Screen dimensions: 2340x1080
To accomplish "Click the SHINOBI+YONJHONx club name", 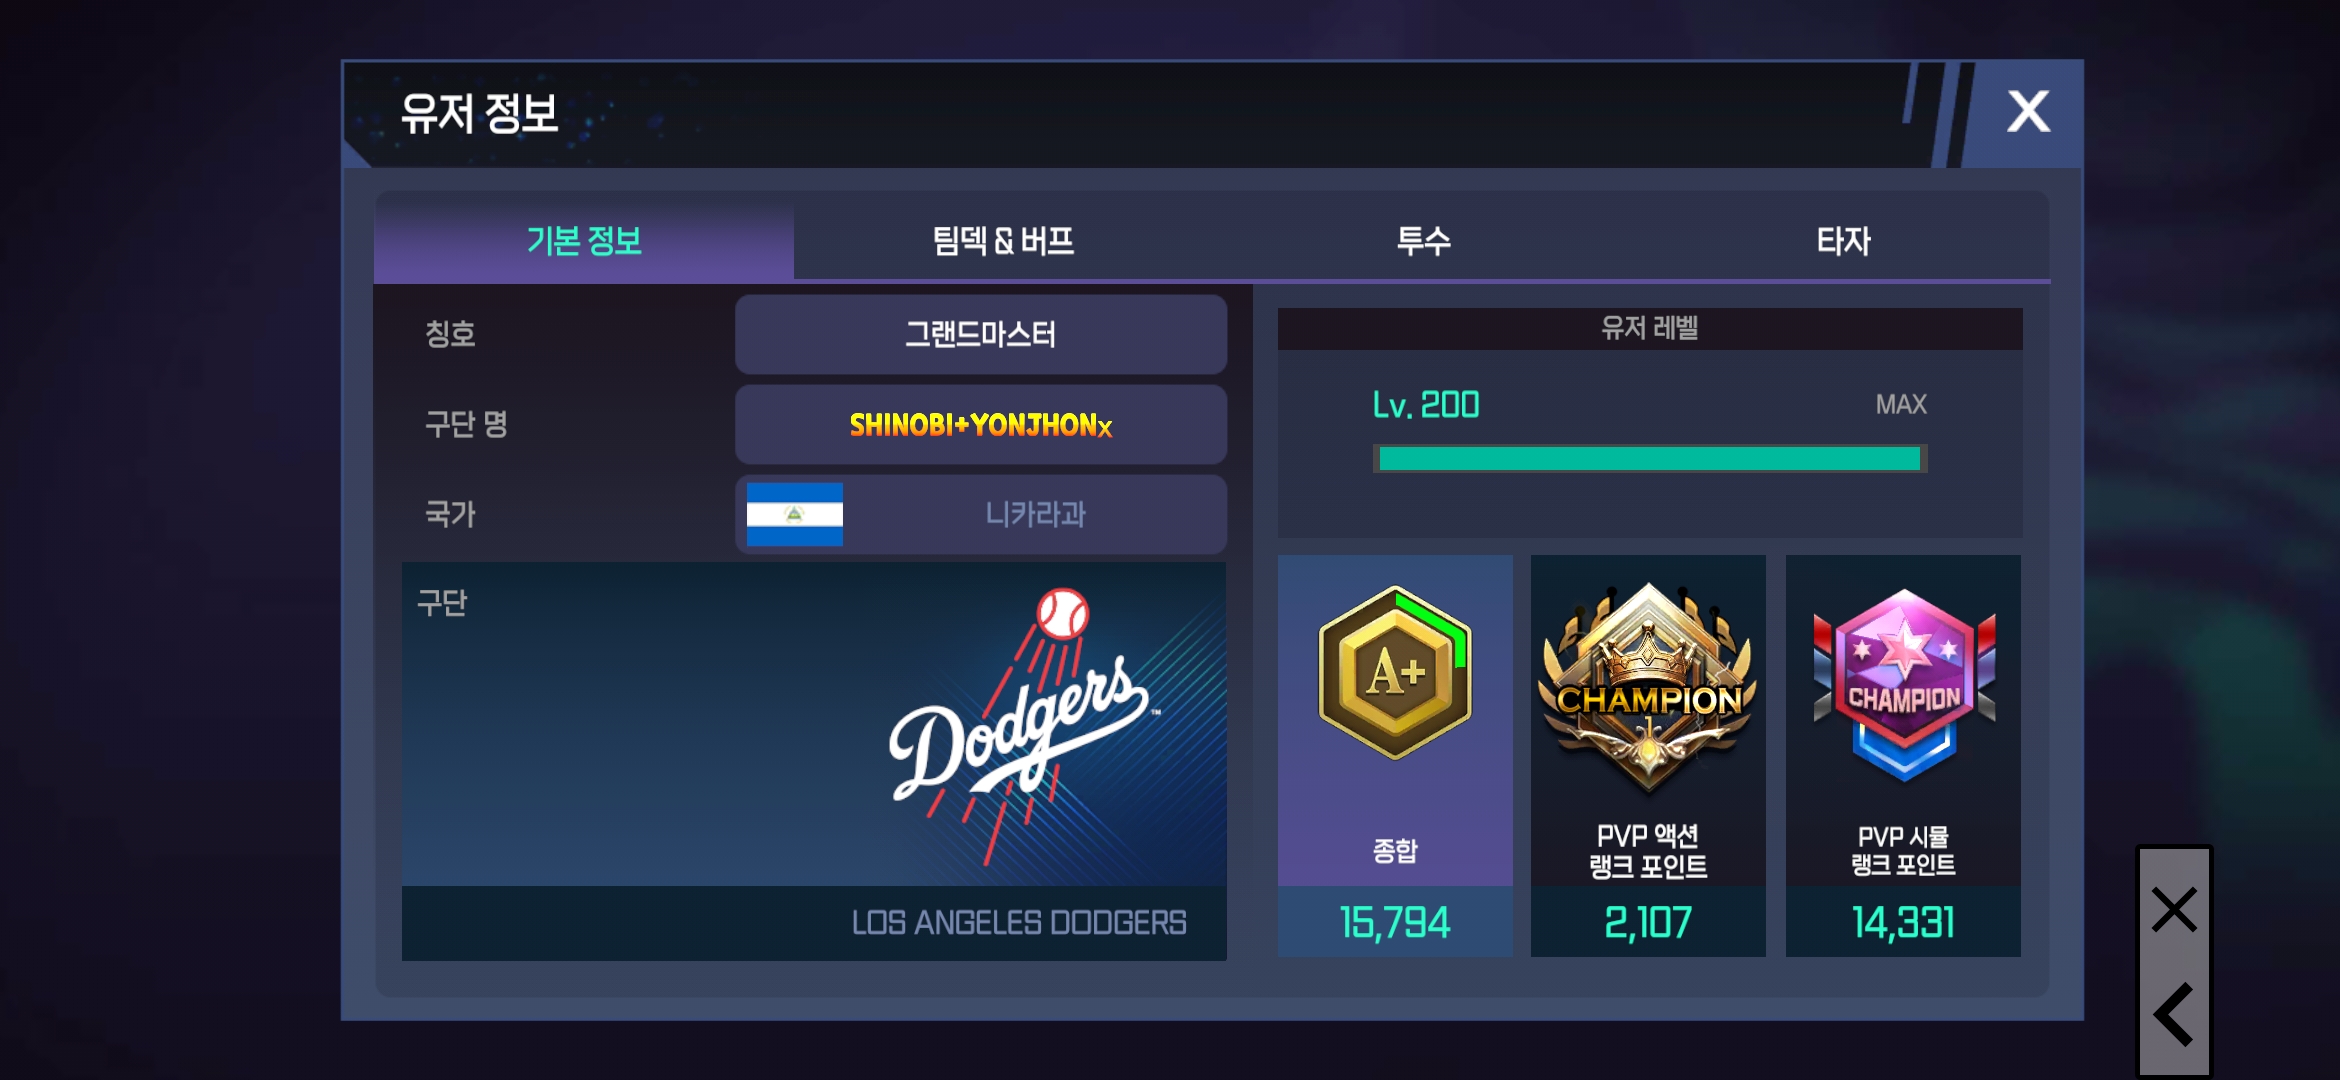I will point(981,425).
